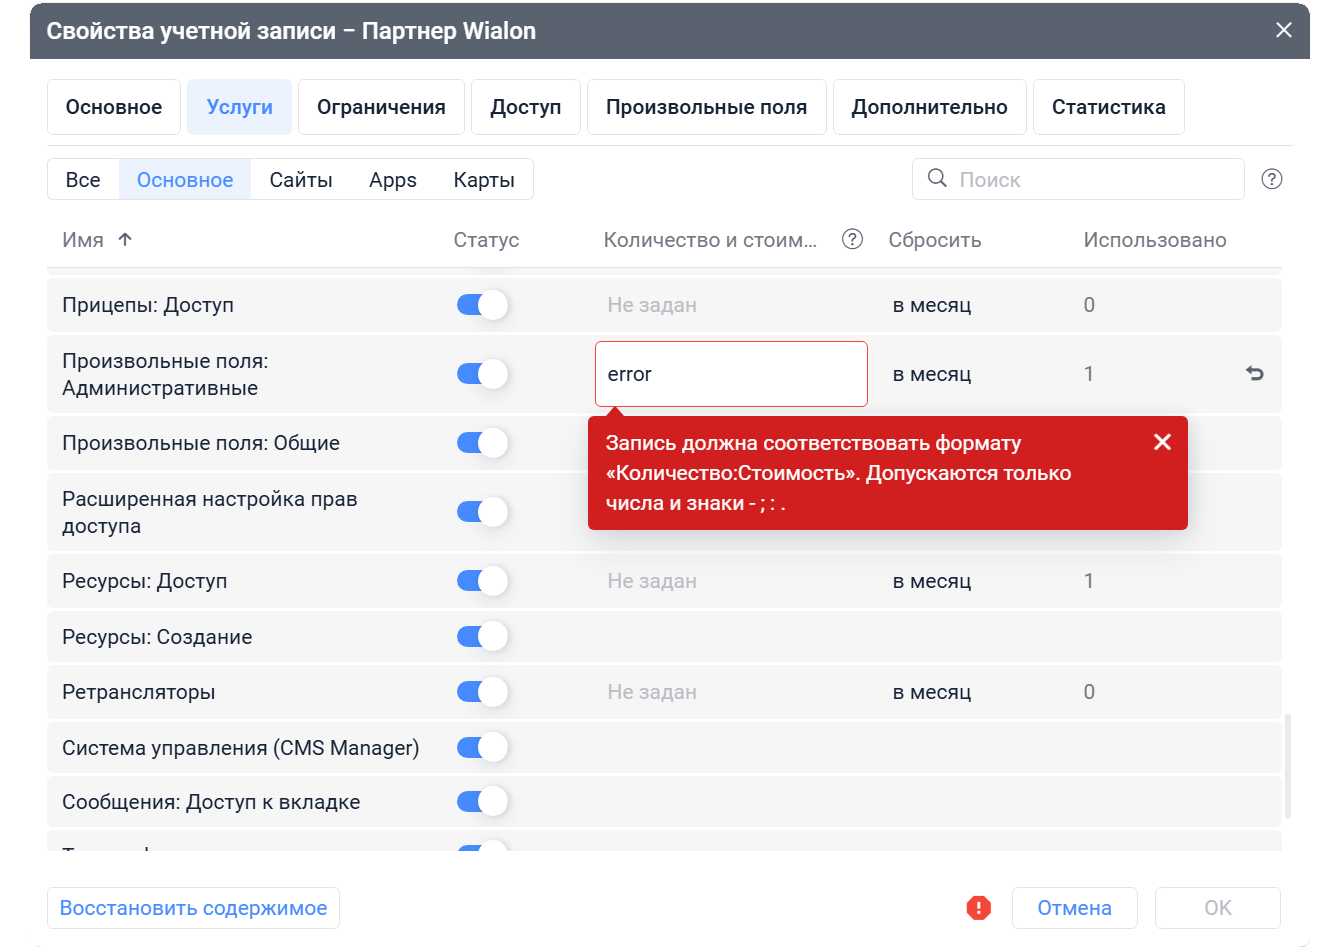The image size is (1344, 947).
Task: Open the Доступ tab
Action: tap(526, 107)
